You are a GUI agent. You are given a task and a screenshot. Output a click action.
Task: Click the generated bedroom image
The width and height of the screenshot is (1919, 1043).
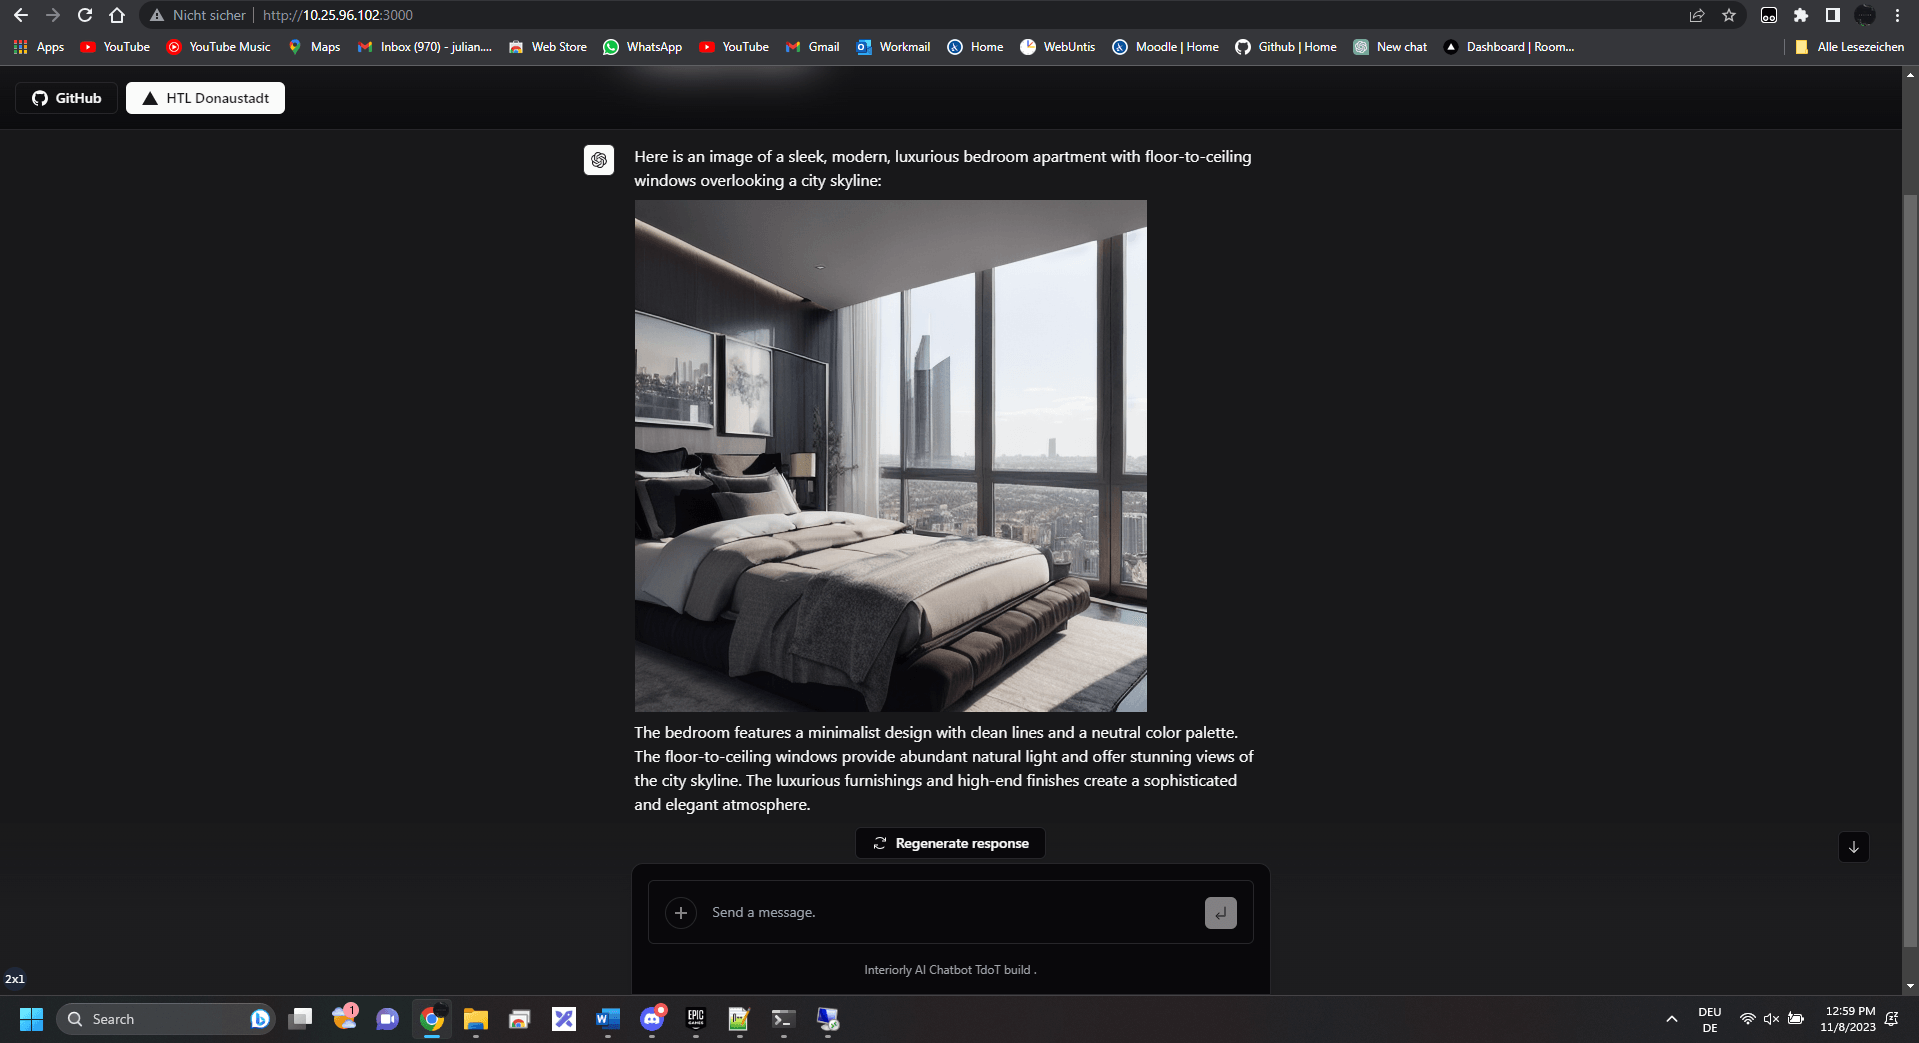pos(890,455)
